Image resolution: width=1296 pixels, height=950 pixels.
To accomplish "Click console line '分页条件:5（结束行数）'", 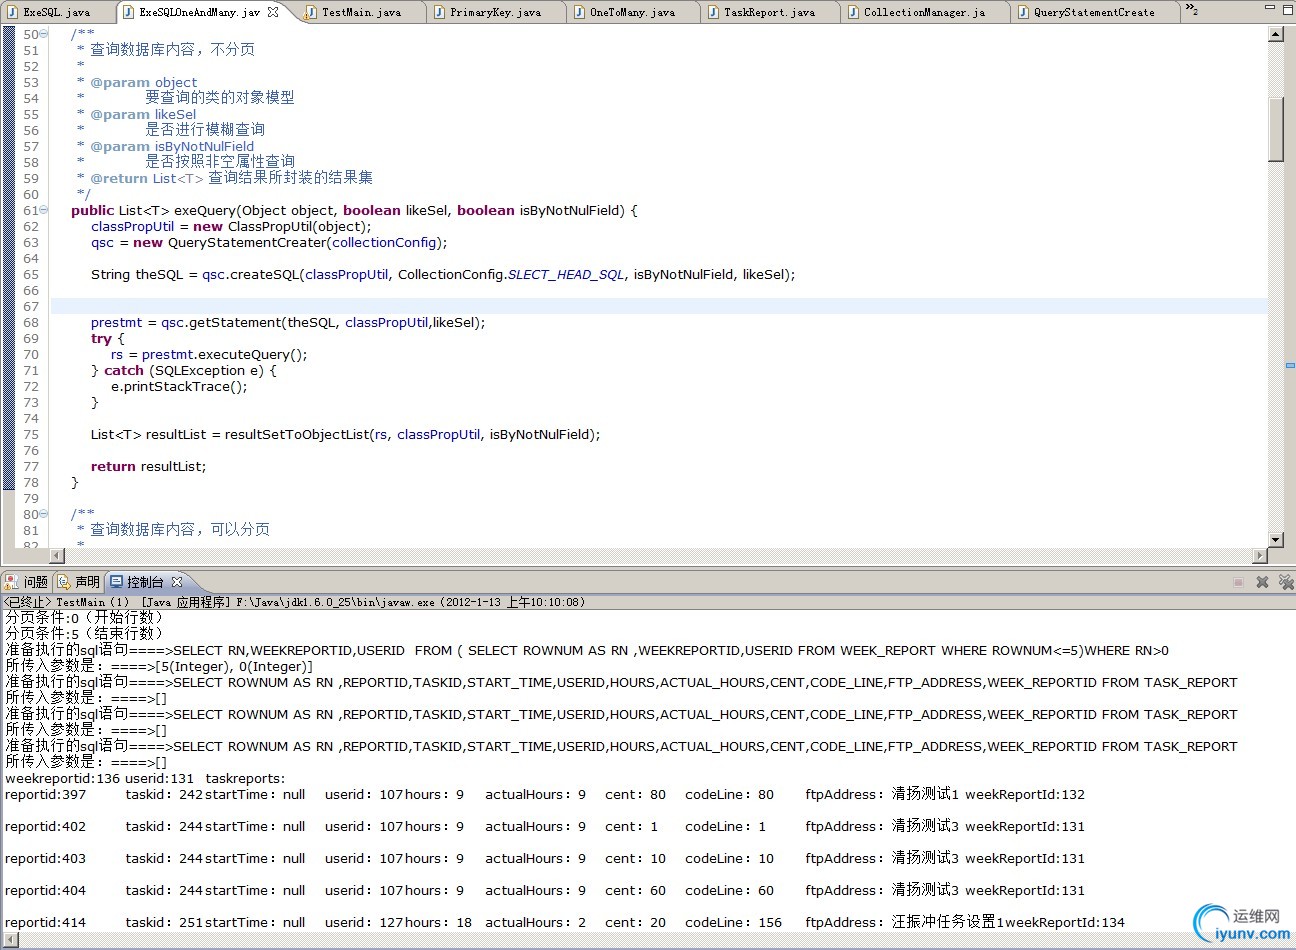I will 84,634.
